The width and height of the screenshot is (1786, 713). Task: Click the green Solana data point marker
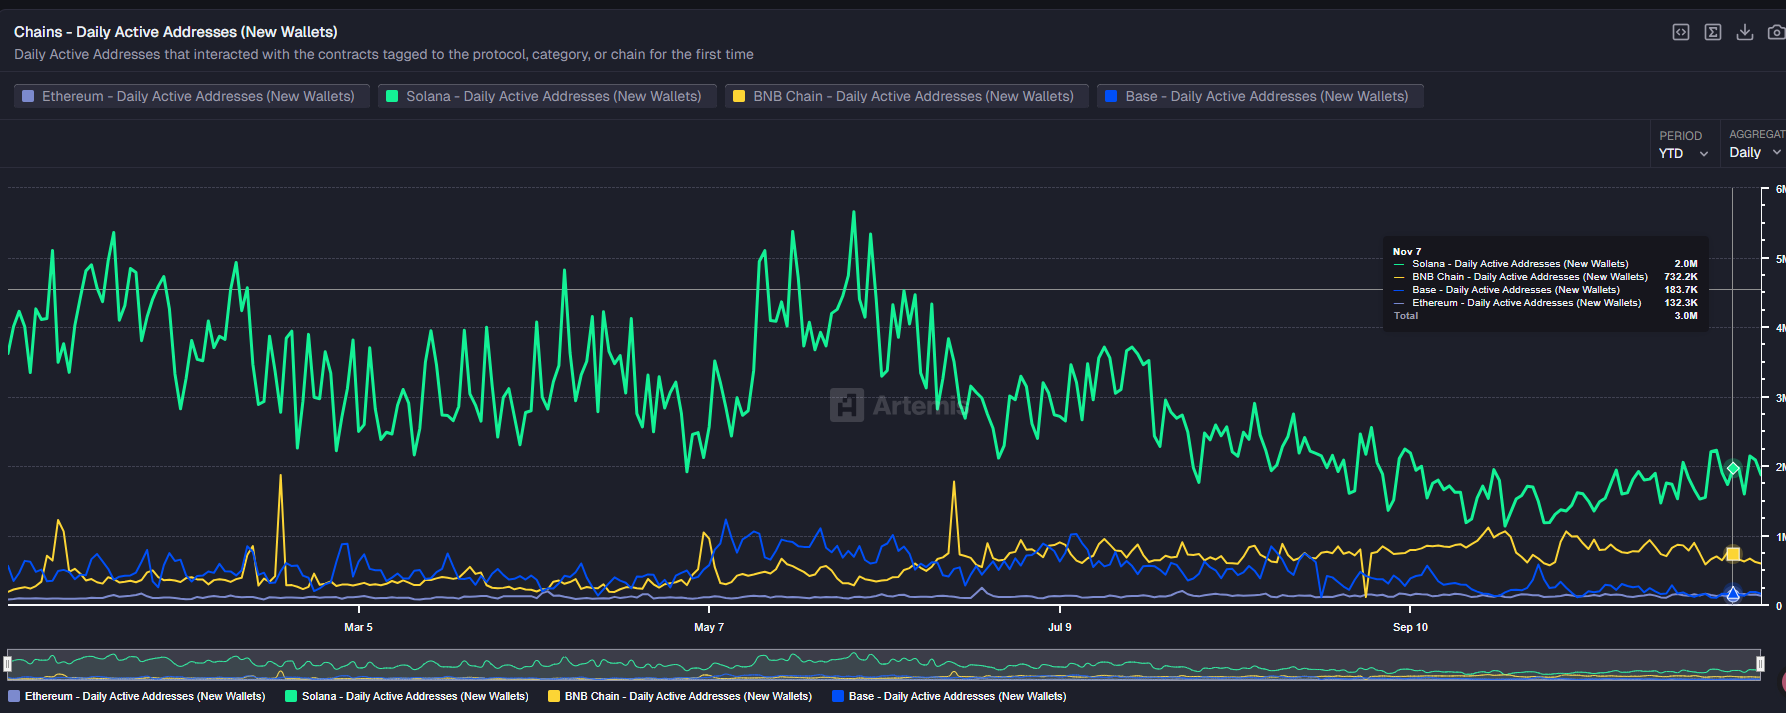[x=1733, y=468]
